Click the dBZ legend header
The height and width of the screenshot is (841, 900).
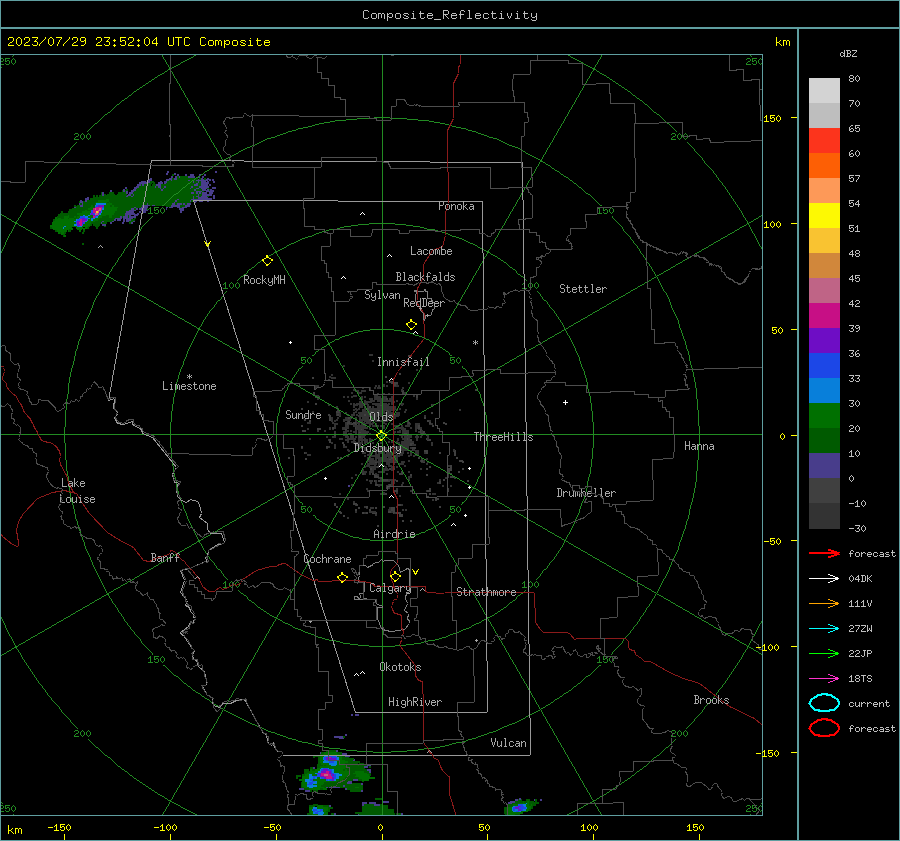848,54
